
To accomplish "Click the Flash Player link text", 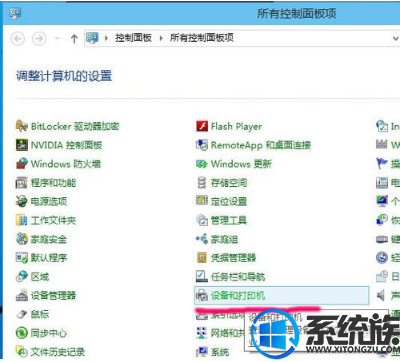I will point(236,127).
